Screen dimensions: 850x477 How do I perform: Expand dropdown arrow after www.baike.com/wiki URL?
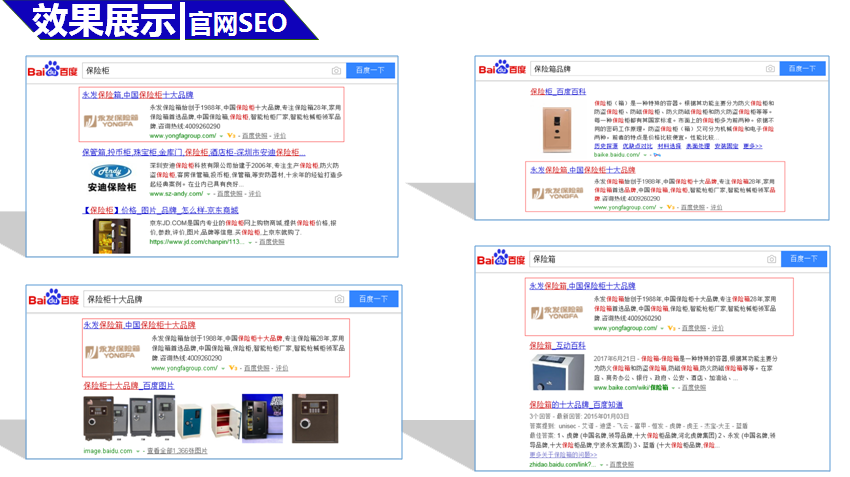coord(673,388)
